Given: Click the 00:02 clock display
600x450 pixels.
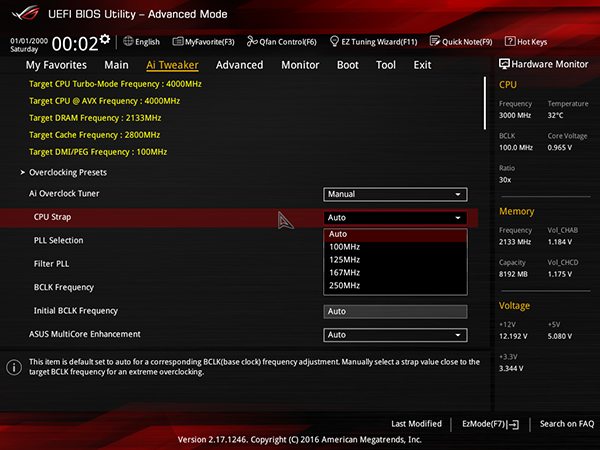Looking at the screenshot, I should coord(75,44).
